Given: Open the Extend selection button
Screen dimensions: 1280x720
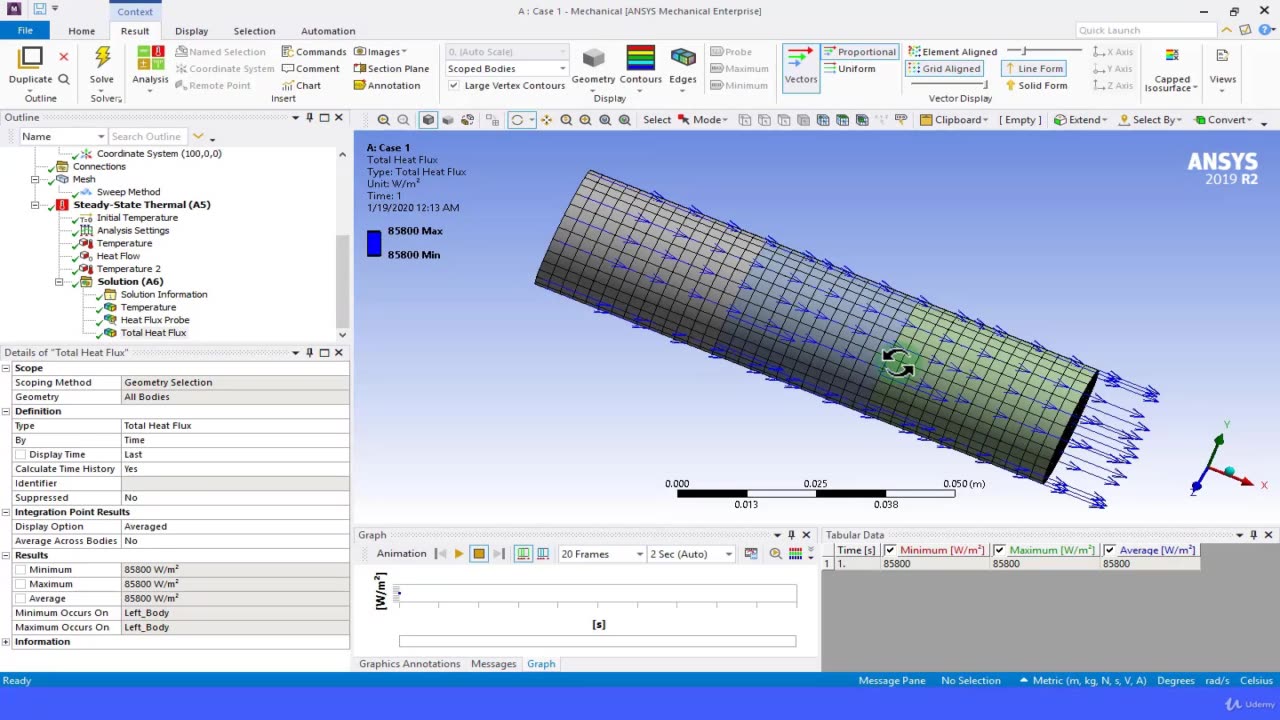Looking at the screenshot, I should (x=1080, y=120).
